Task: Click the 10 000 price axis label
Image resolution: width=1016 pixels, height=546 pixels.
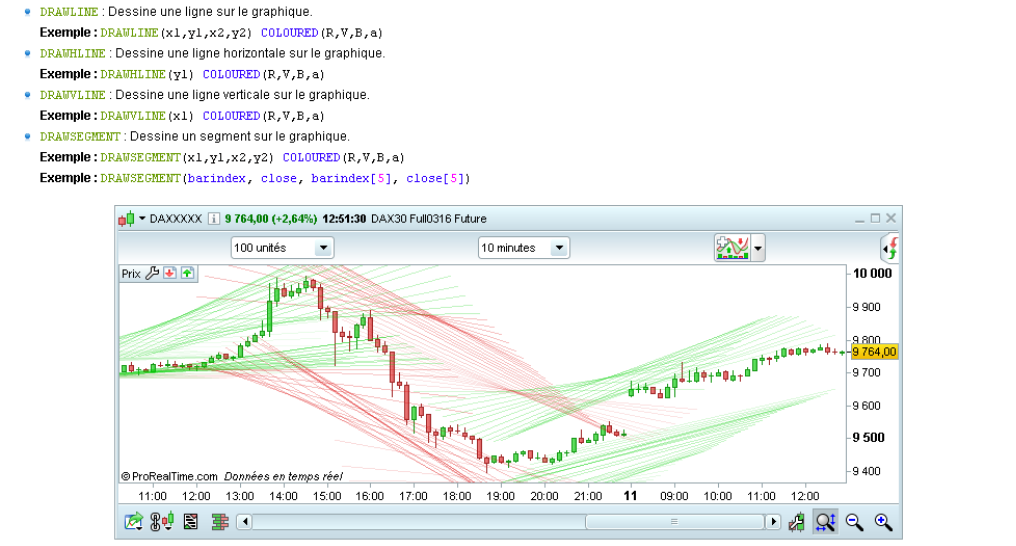Action: (x=873, y=273)
